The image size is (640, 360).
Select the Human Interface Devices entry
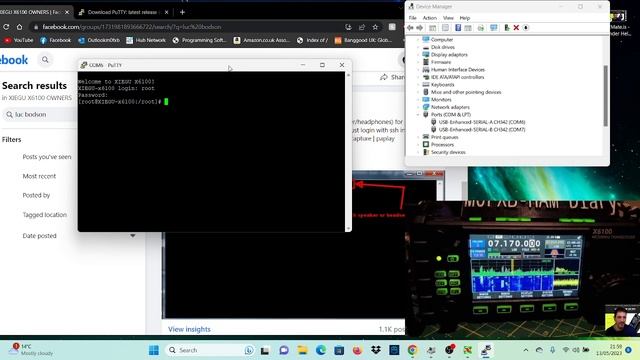[458, 70]
